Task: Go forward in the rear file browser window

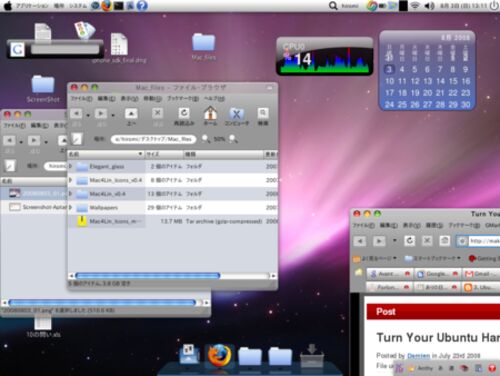Action: coord(34,140)
